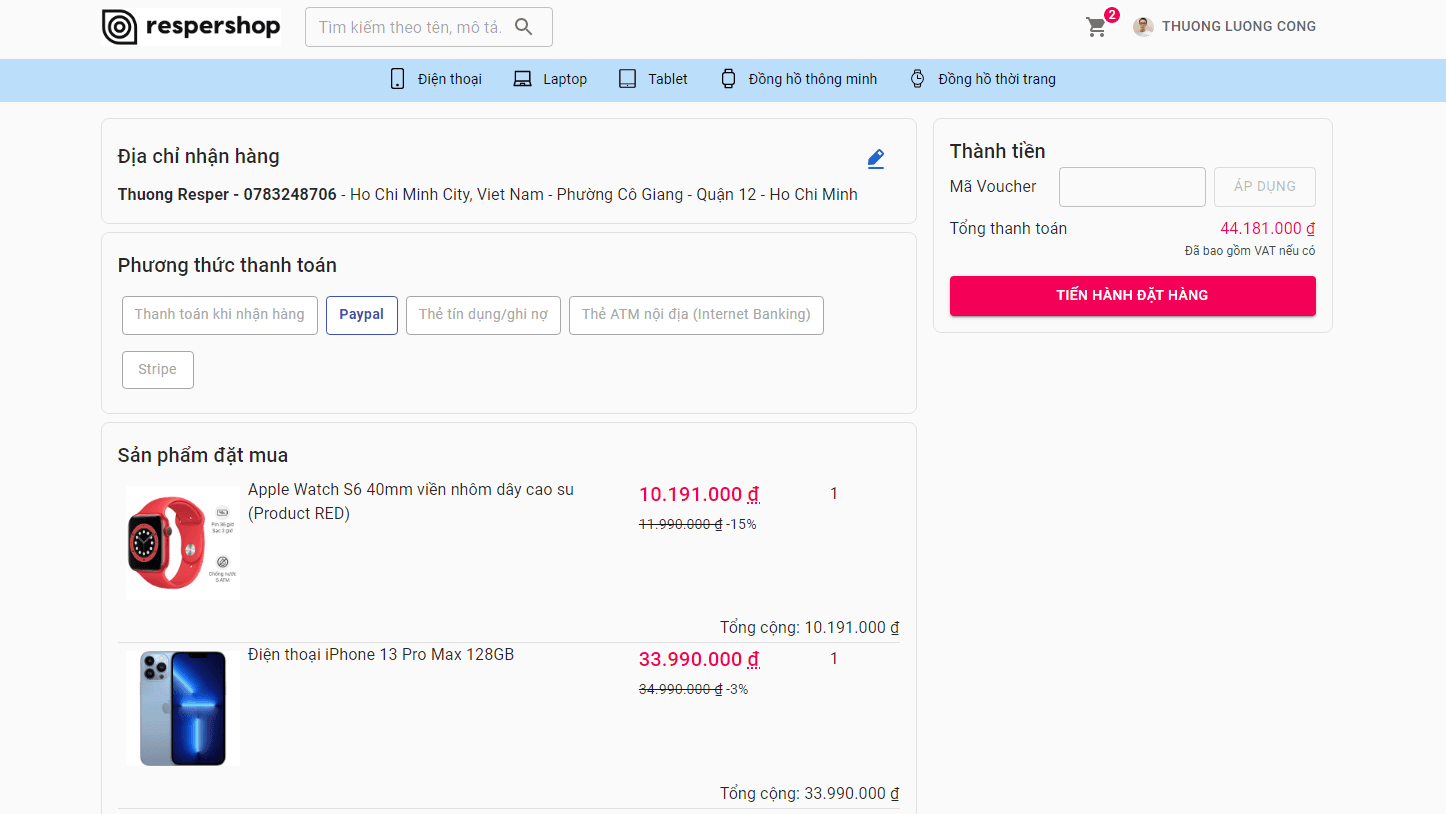Choose Thẻ tín dụng/ghi nợ payment
Viewport: 1446px width, 814px height.
click(x=483, y=315)
